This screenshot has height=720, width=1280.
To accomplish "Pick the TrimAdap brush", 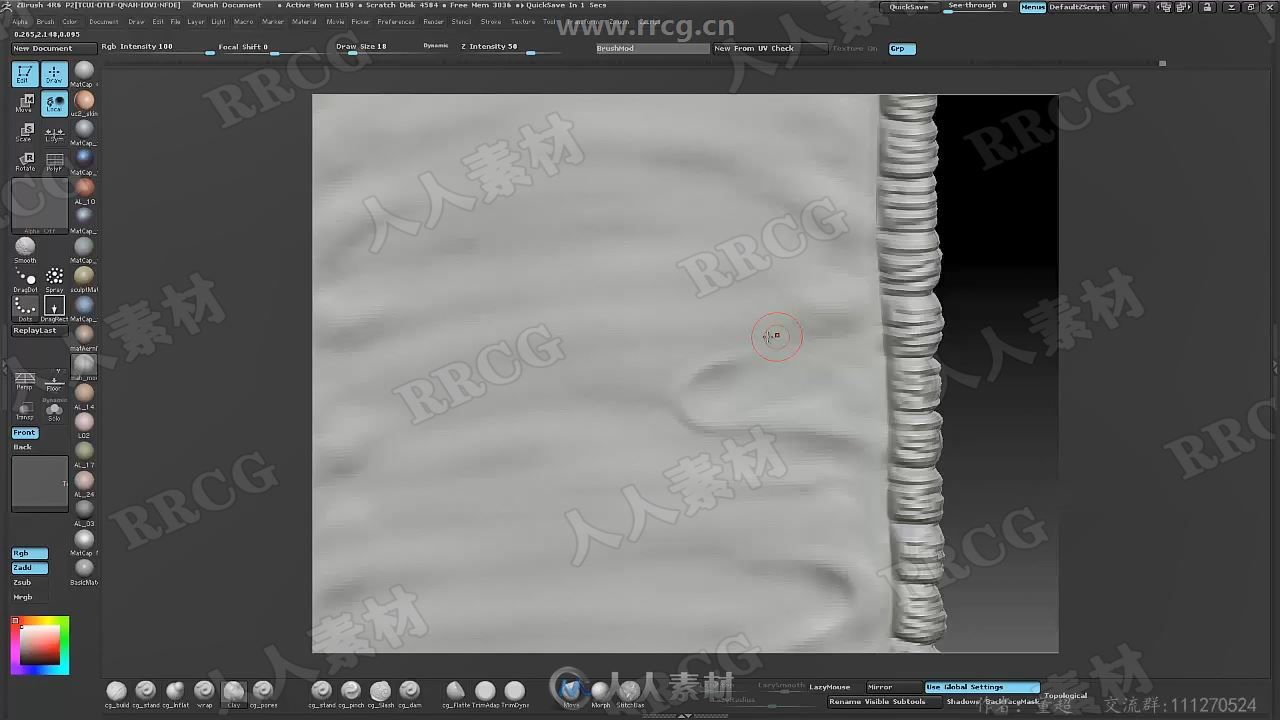I will pyautogui.click(x=485, y=694).
